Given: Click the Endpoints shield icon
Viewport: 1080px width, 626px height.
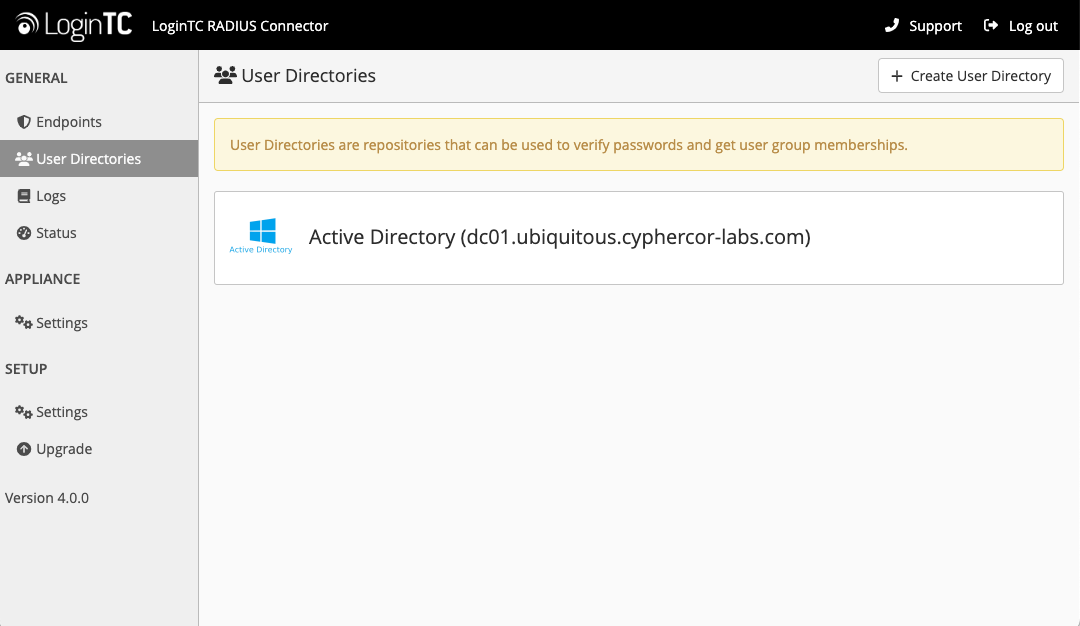Looking at the screenshot, I should click(25, 122).
